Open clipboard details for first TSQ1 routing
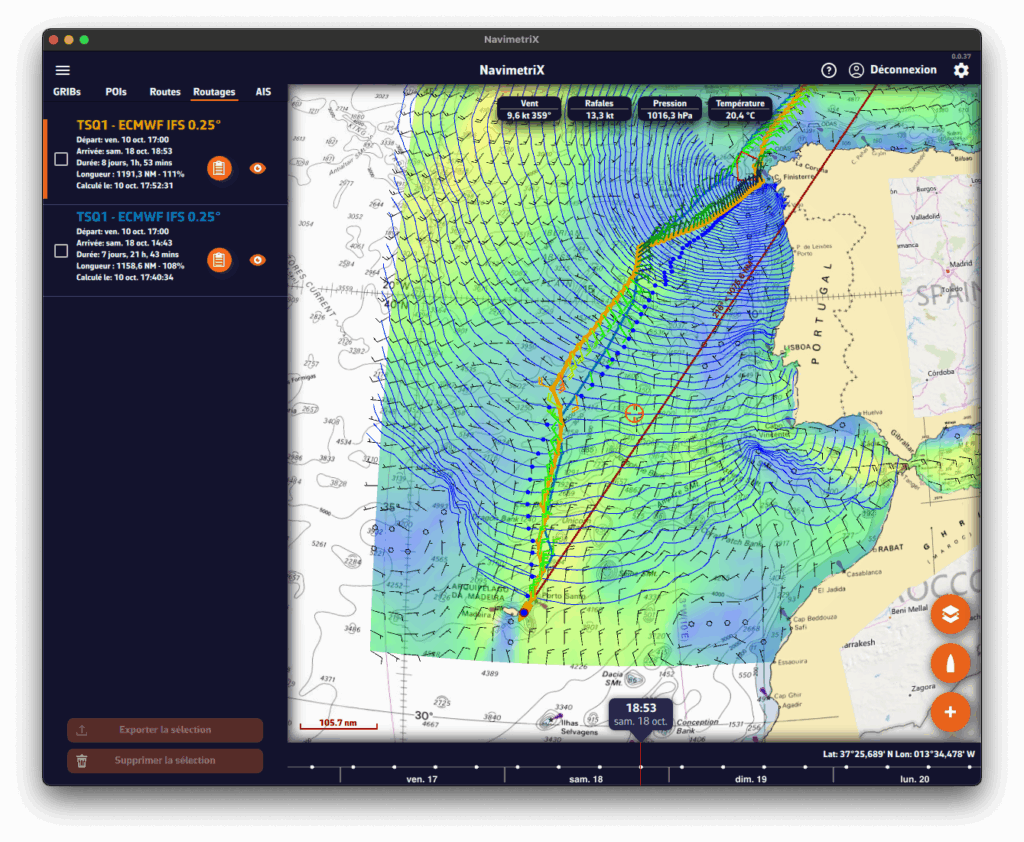 220,168
